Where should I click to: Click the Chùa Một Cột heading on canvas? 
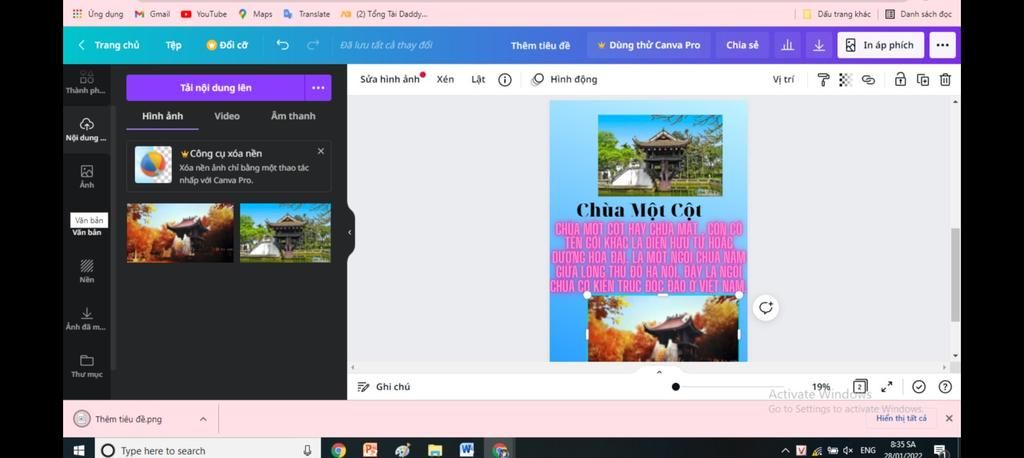639,210
